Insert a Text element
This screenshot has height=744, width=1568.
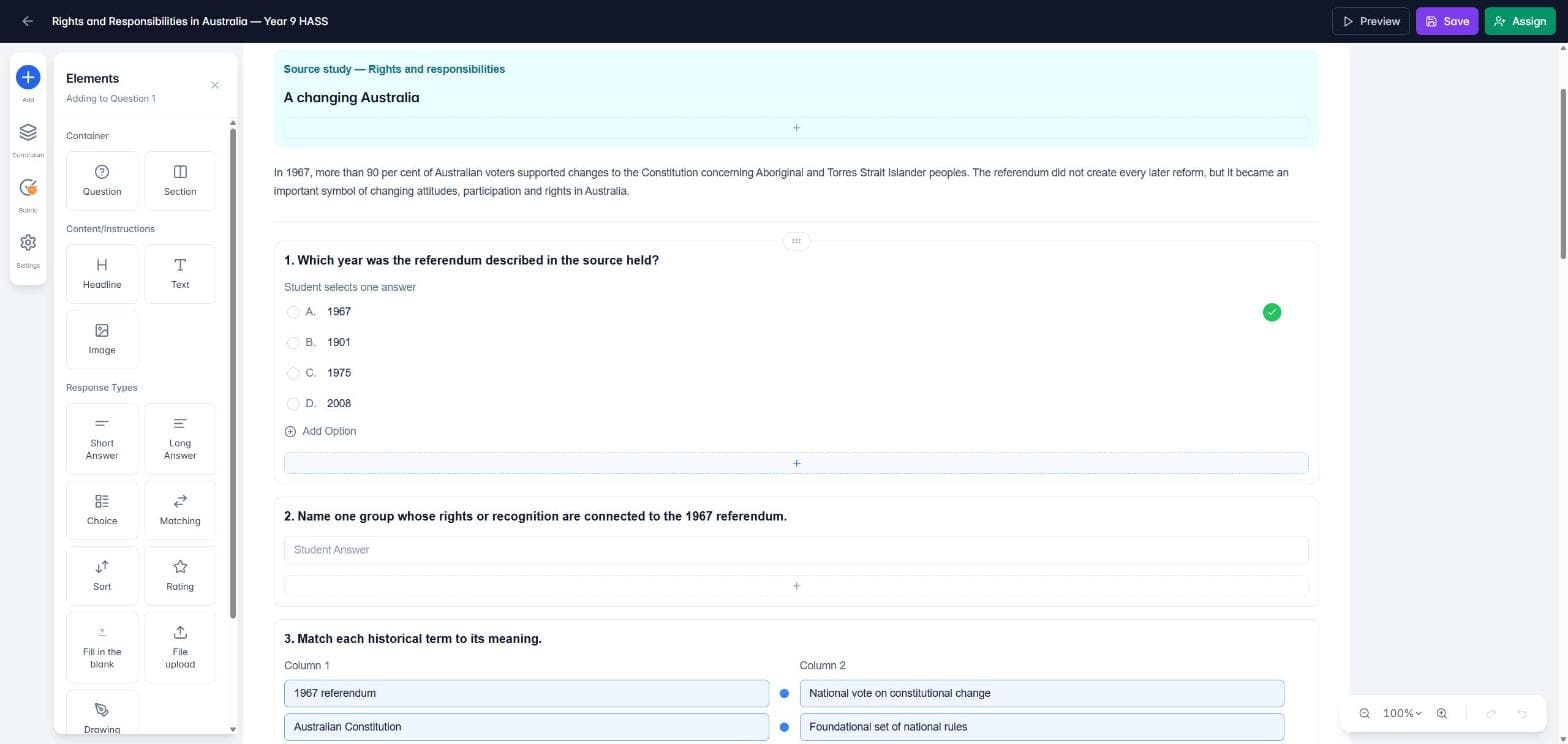pyautogui.click(x=180, y=274)
